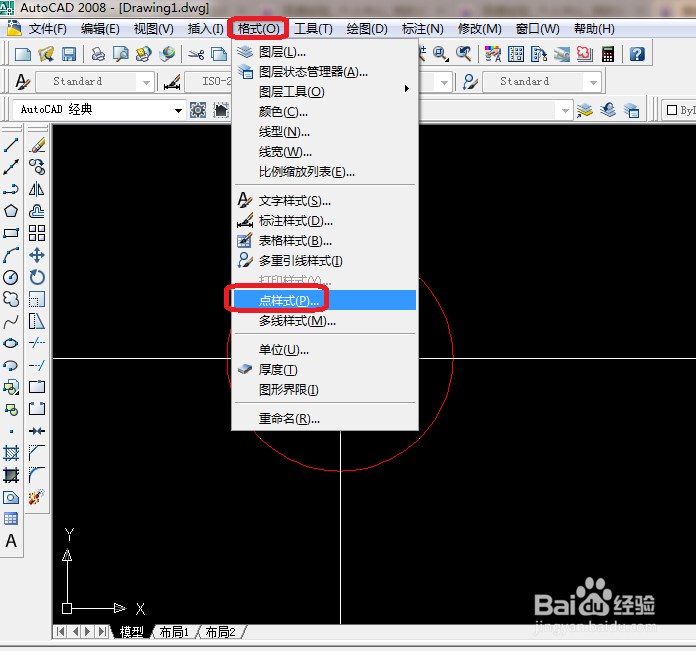Open the 绘图(D) menu
696x651 pixels.
click(x=367, y=29)
